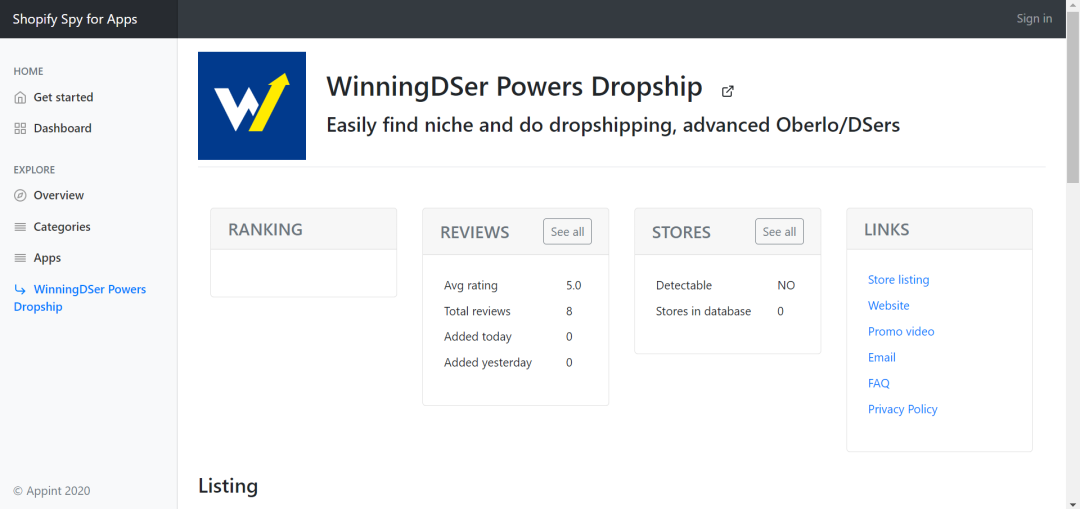Click the Stores in database label
This screenshot has width=1080, height=509.
[703, 311]
